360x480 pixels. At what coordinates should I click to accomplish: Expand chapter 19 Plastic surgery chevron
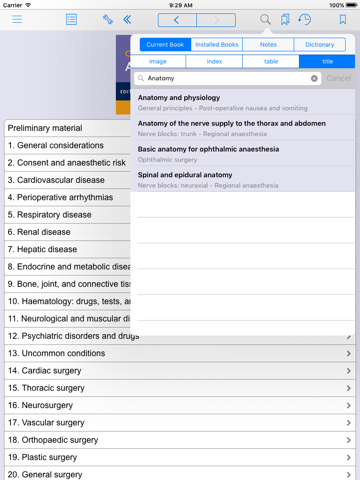(349, 457)
